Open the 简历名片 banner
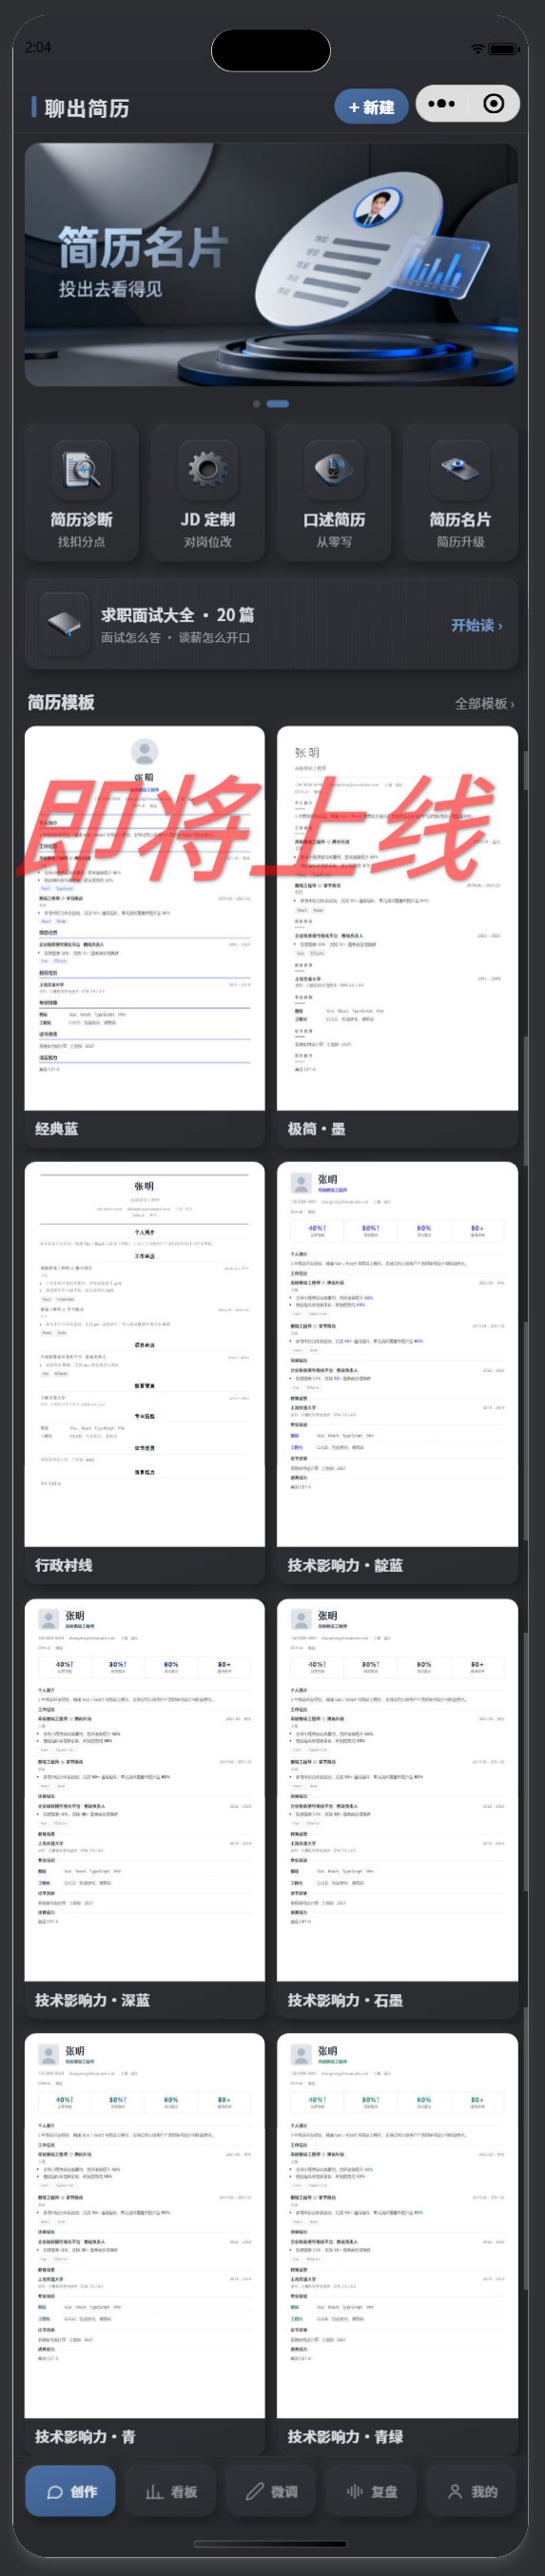This screenshot has height=2576, width=545. click(x=271, y=264)
